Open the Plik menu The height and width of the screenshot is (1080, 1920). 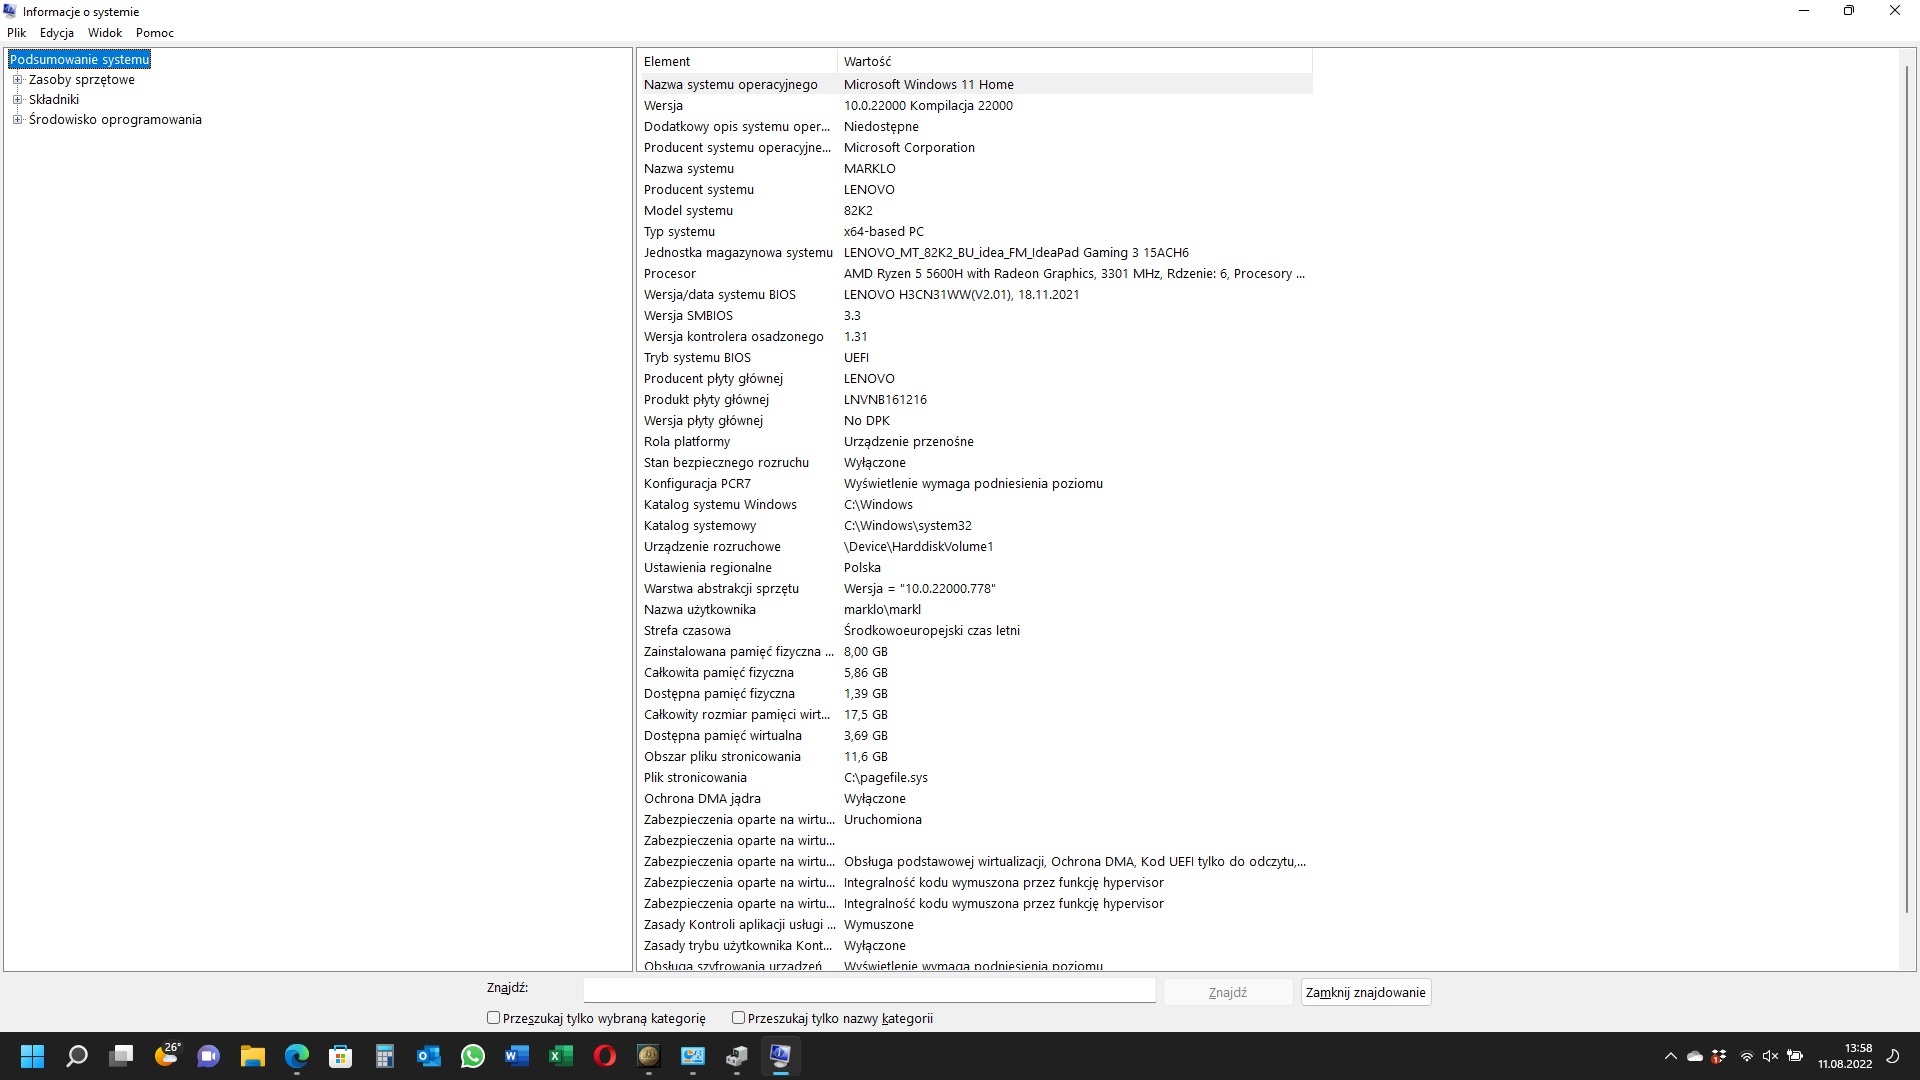17,33
